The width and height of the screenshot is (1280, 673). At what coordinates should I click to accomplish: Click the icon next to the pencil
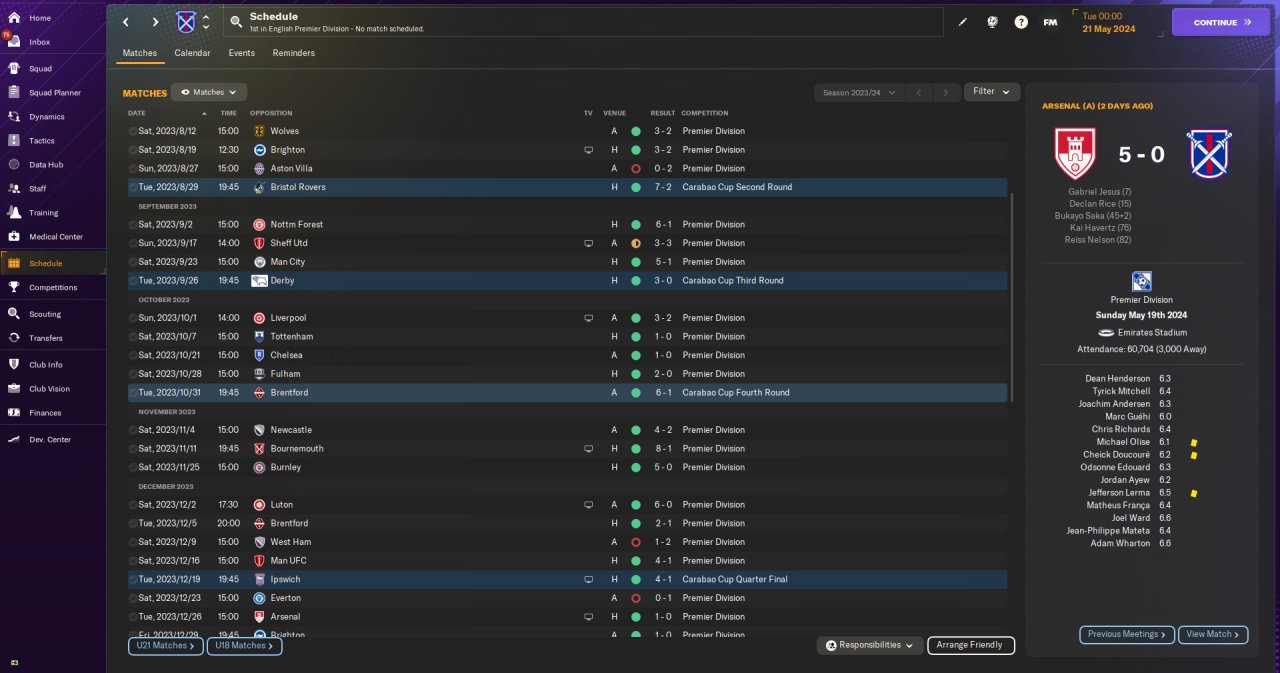coord(992,22)
